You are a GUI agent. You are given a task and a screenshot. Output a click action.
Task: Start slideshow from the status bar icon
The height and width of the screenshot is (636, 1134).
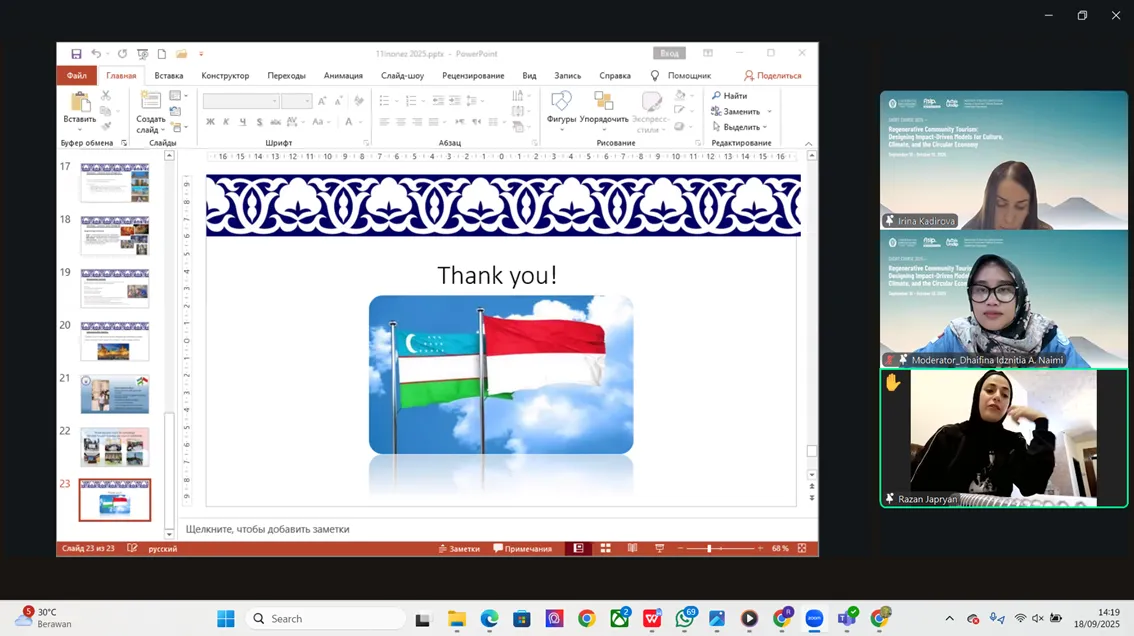[659, 549]
